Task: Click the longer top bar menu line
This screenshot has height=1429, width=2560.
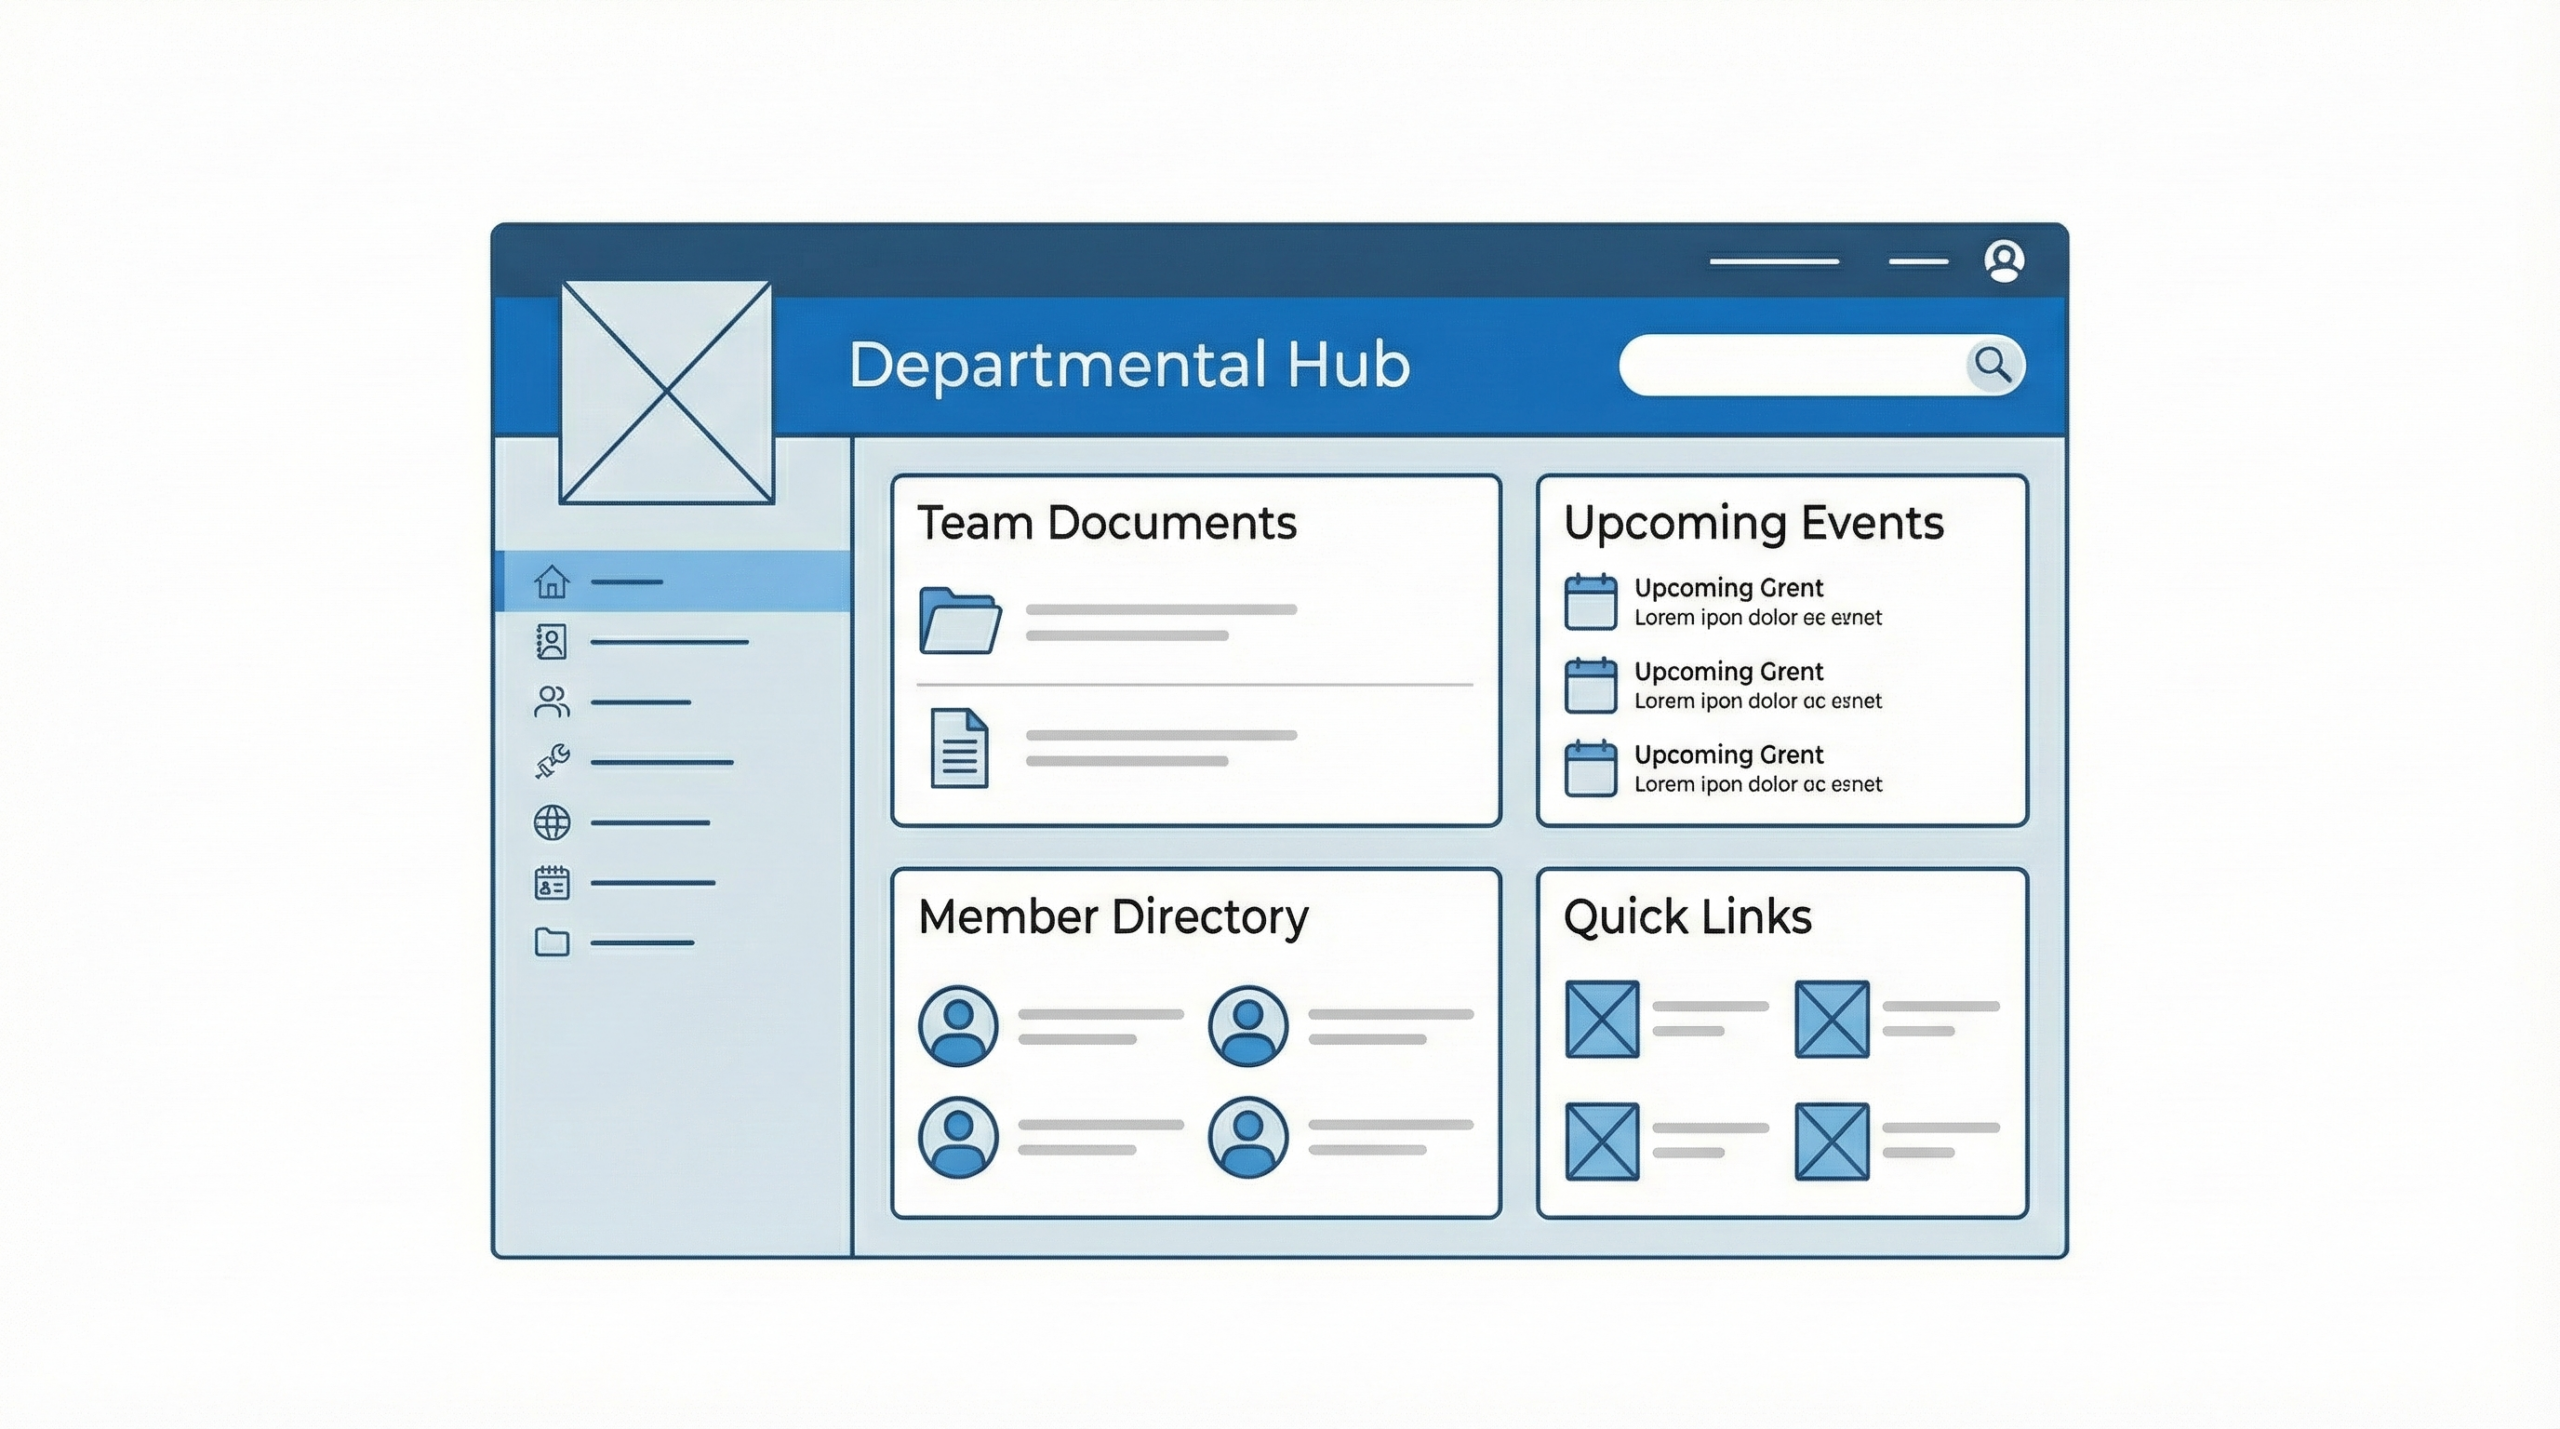Action: 1774,261
